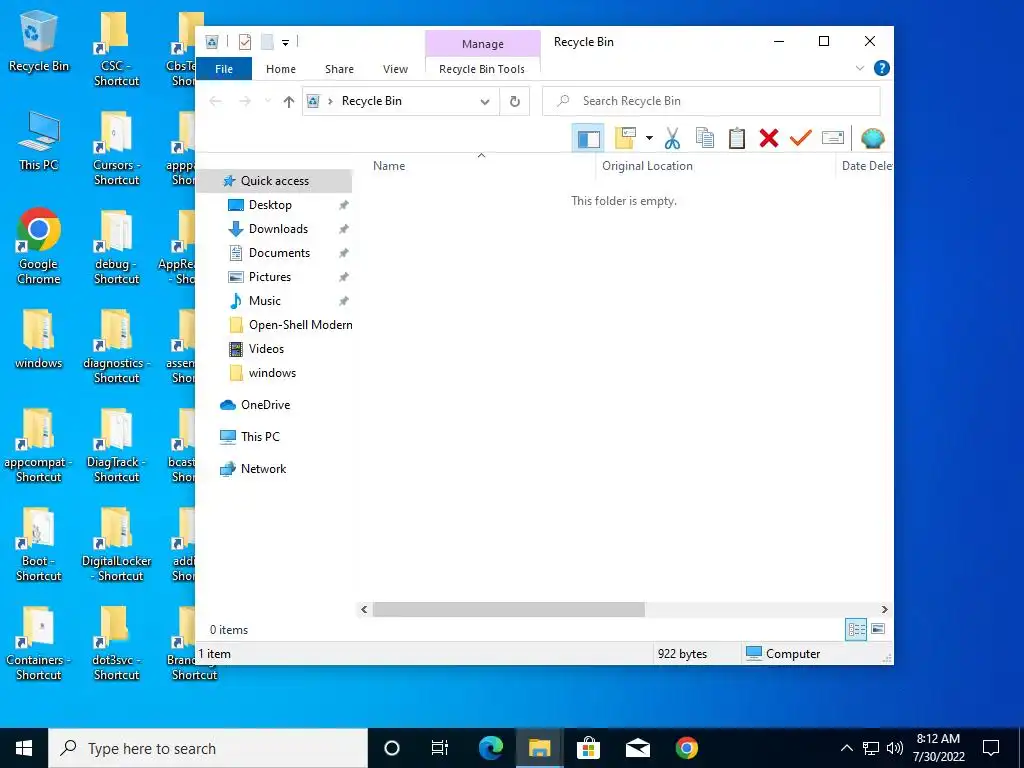Toggle the navigation pane toolbar button
The height and width of the screenshot is (768, 1024).
588,138
